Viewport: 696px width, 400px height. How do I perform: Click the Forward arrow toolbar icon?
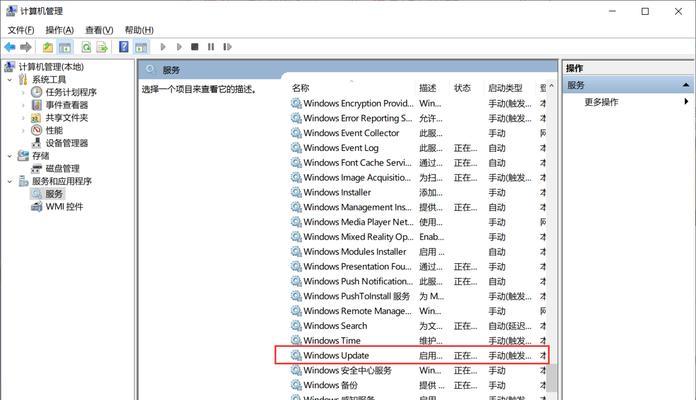pyautogui.click(x=26, y=47)
